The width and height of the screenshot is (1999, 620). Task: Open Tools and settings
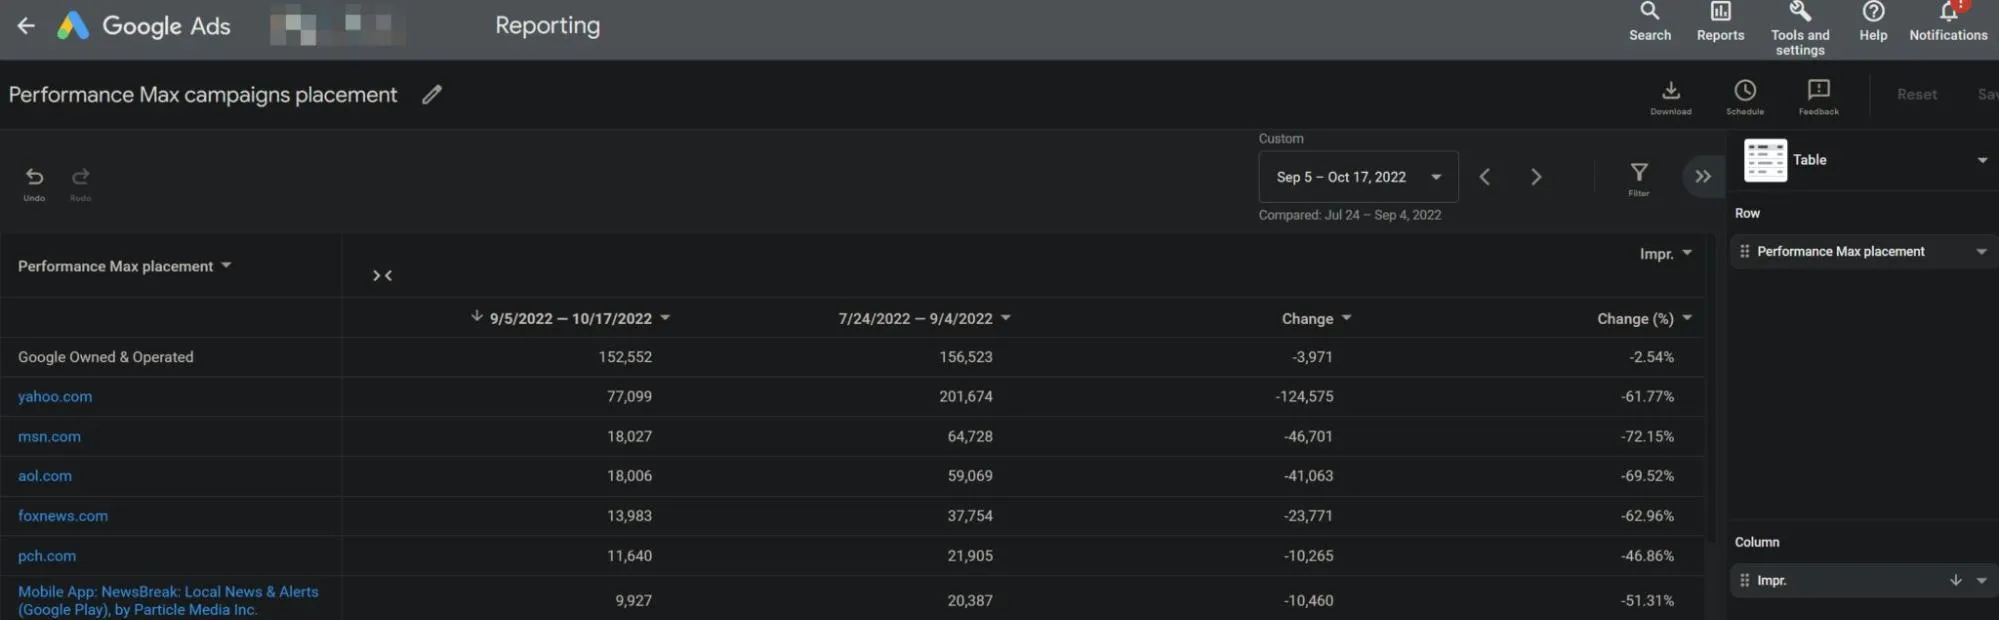tap(1800, 28)
